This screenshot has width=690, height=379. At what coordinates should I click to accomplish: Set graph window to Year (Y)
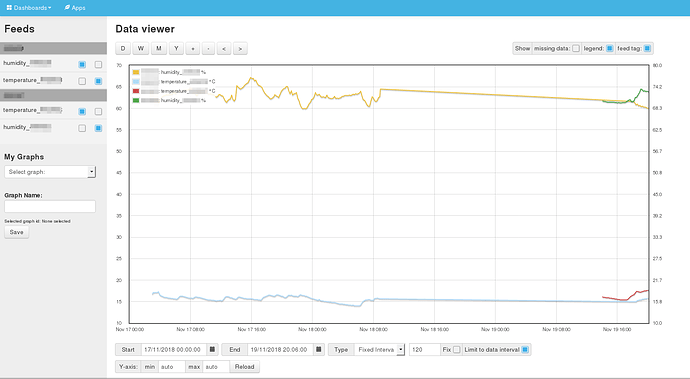click(x=176, y=48)
